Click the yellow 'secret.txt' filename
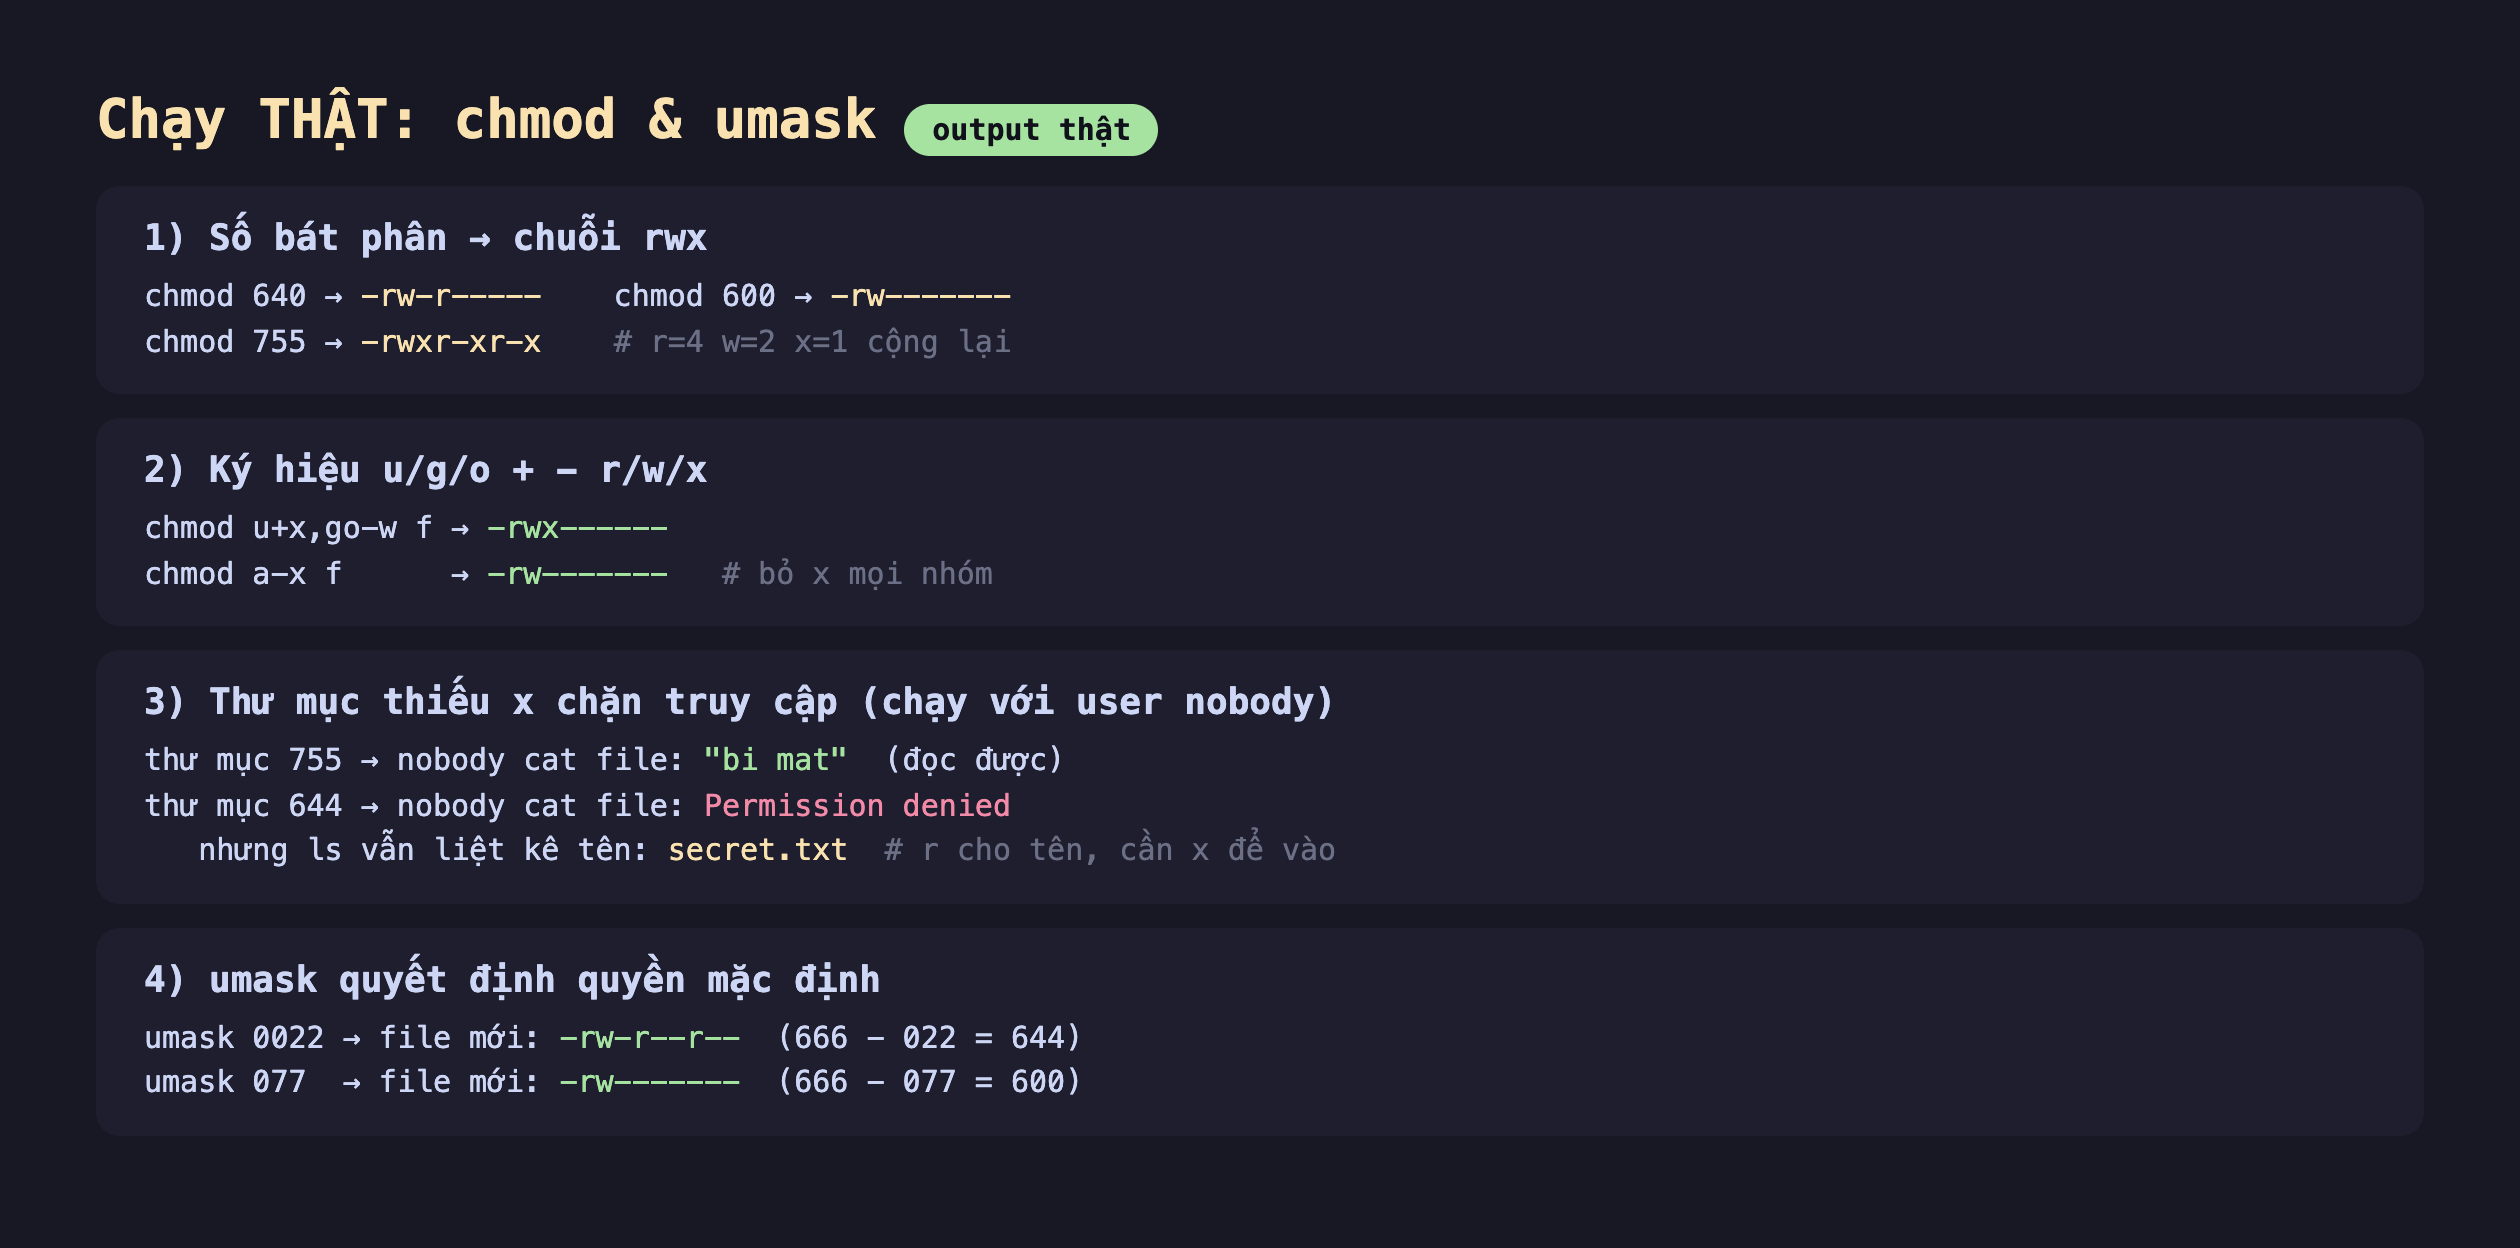 click(x=758, y=850)
